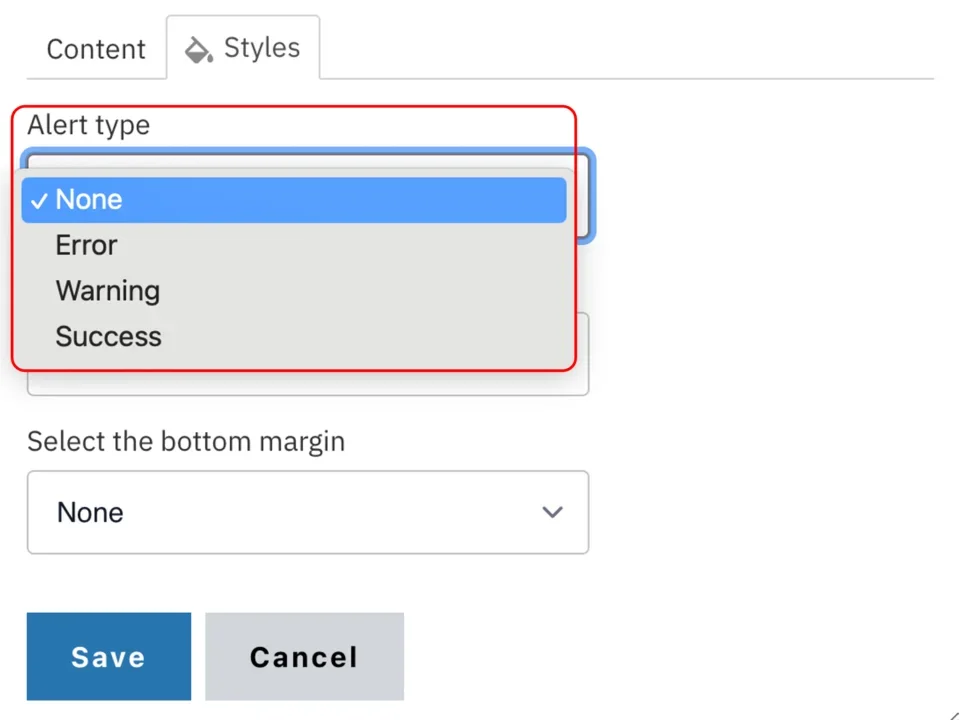This screenshot has width=960, height=720.
Task: Choose None in the alert type list
Action: 88,199
